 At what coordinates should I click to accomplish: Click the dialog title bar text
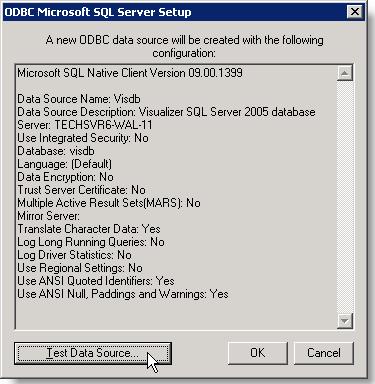click(98, 12)
